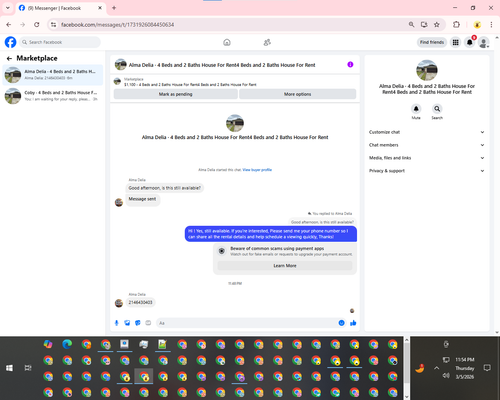The width and height of the screenshot is (500, 400).
Task: Open the account profile avatar menu
Action: 484,42
